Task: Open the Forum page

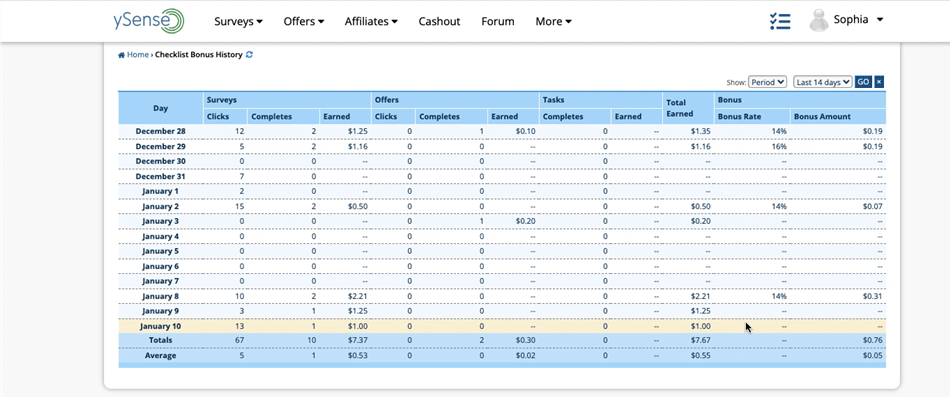Action: [x=498, y=21]
